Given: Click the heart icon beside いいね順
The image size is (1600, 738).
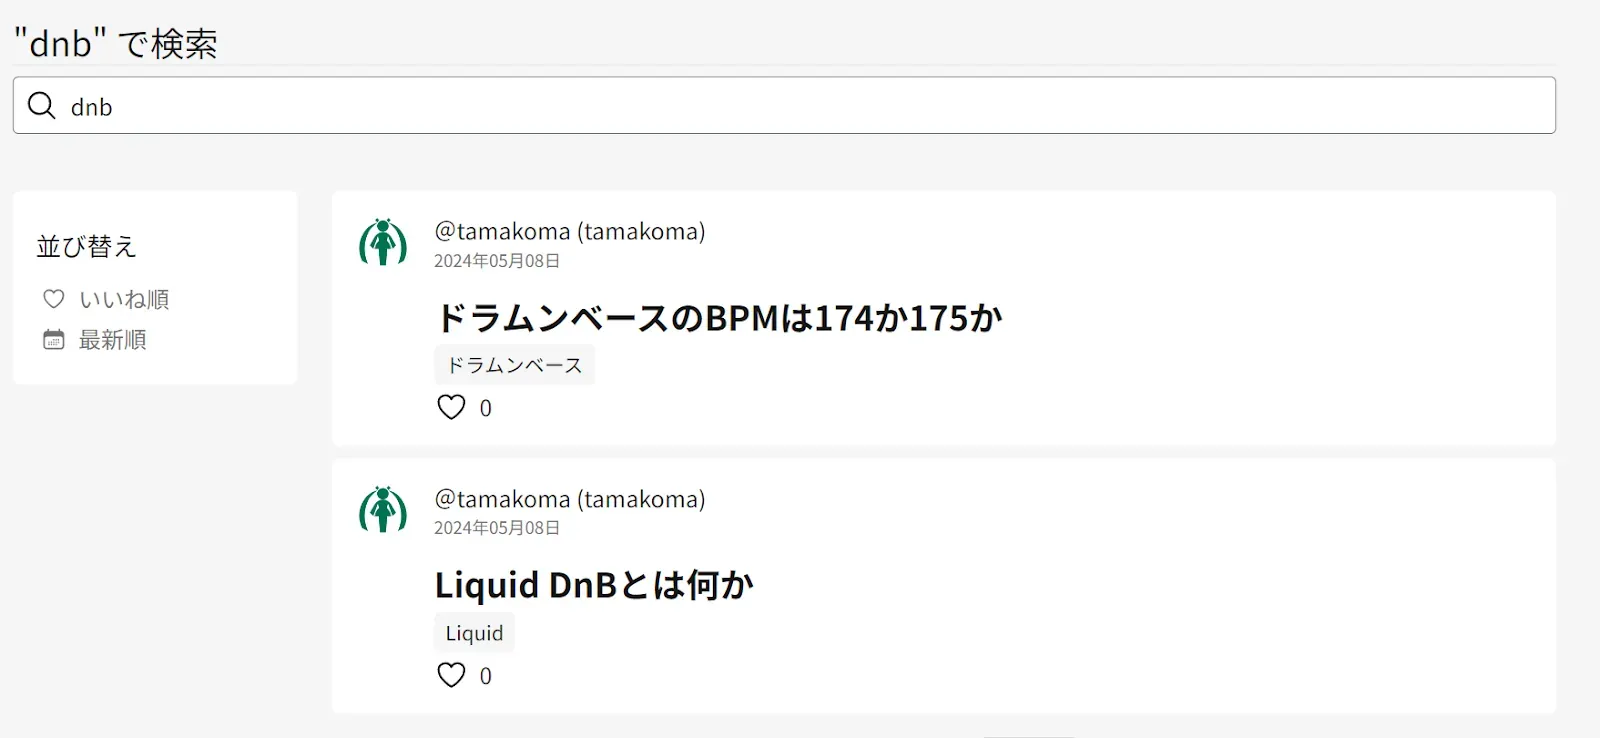Looking at the screenshot, I should (x=54, y=299).
